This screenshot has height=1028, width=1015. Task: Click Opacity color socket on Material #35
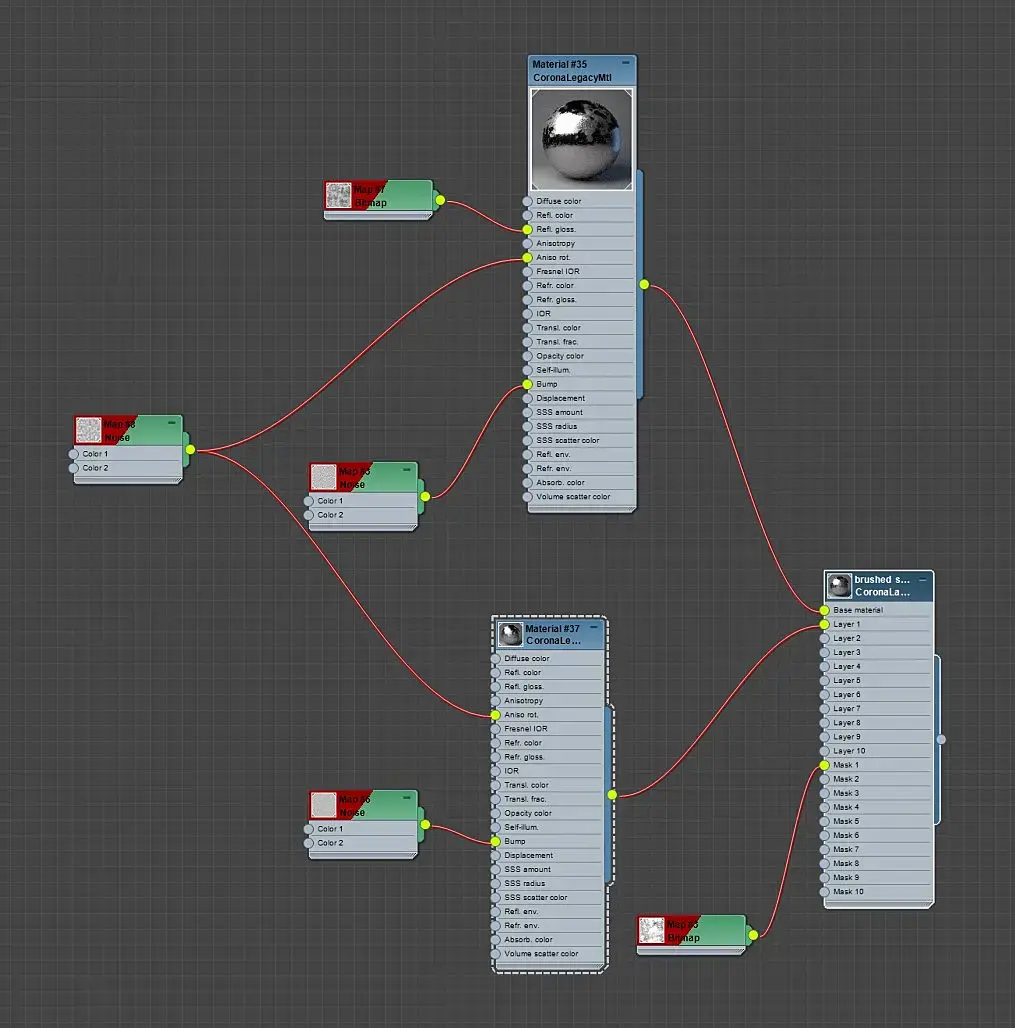pos(527,356)
